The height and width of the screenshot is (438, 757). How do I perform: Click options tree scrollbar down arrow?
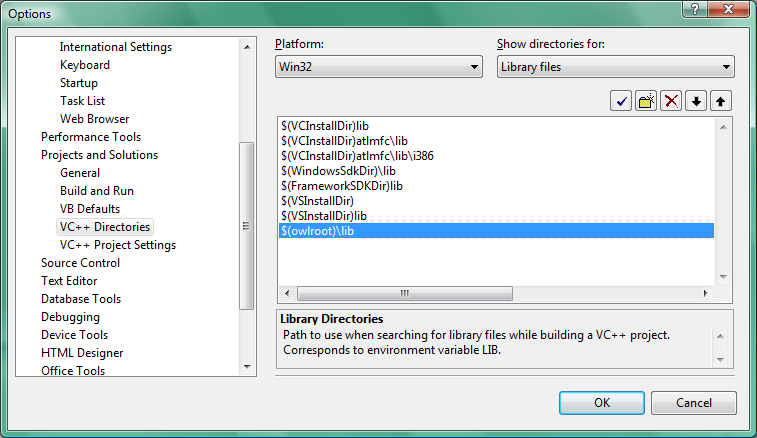(x=247, y=367)
